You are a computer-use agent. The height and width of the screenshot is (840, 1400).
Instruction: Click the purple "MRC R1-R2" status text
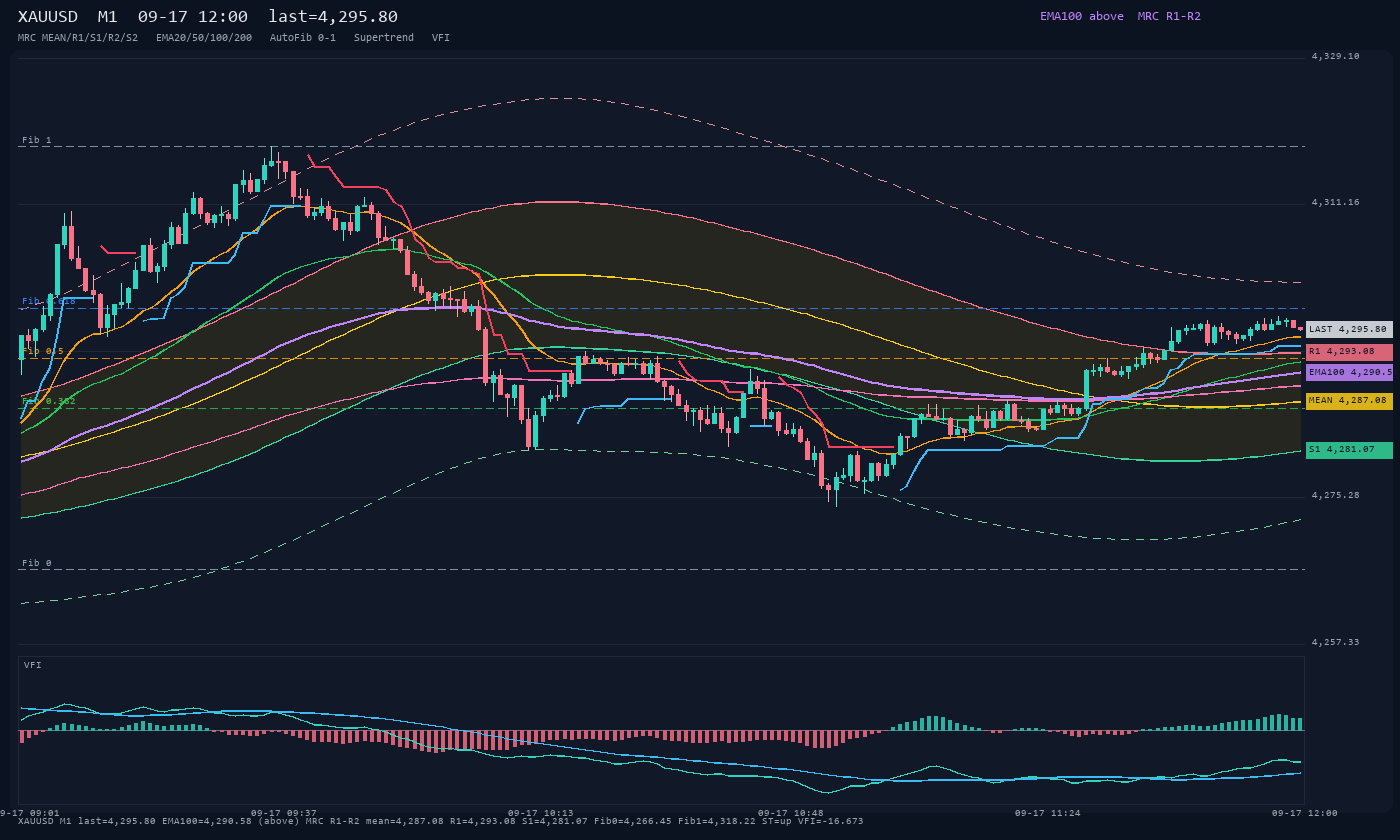click(x=1169, y=16)
